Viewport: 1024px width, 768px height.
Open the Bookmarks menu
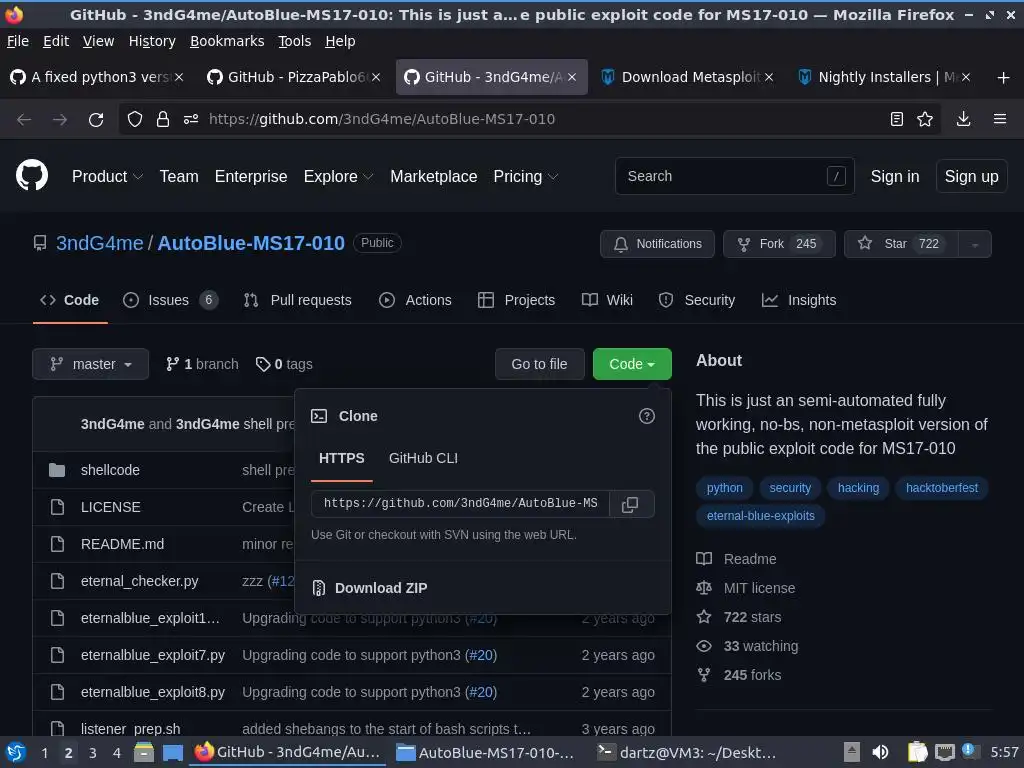pos(227,41)
